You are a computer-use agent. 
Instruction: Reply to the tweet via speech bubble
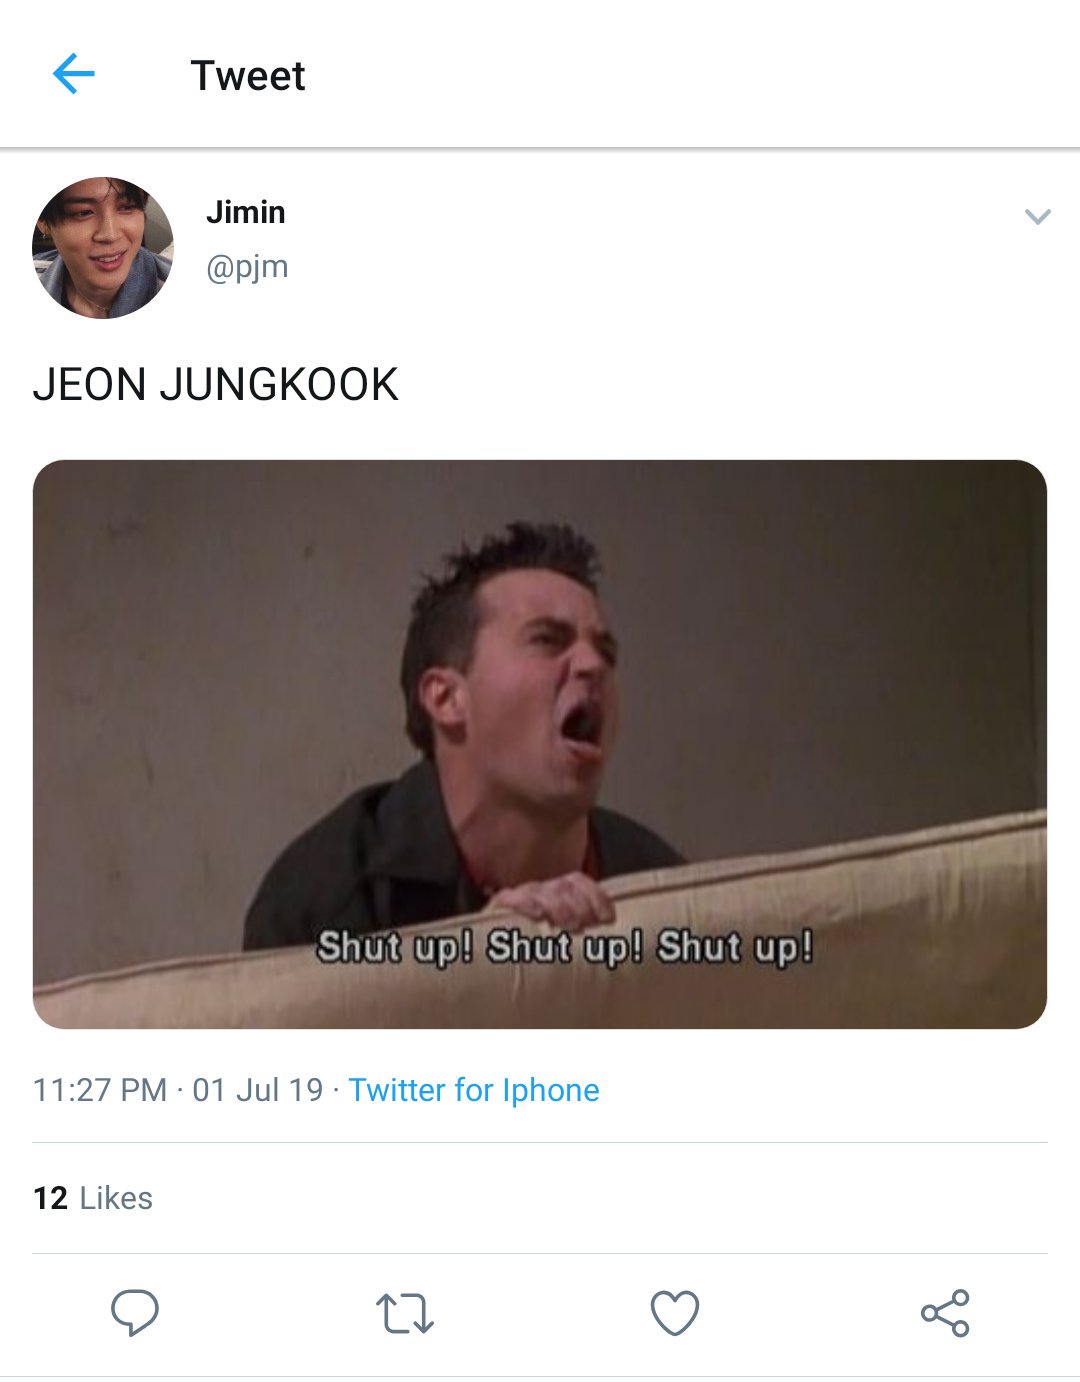click(x=135, y=1312)
